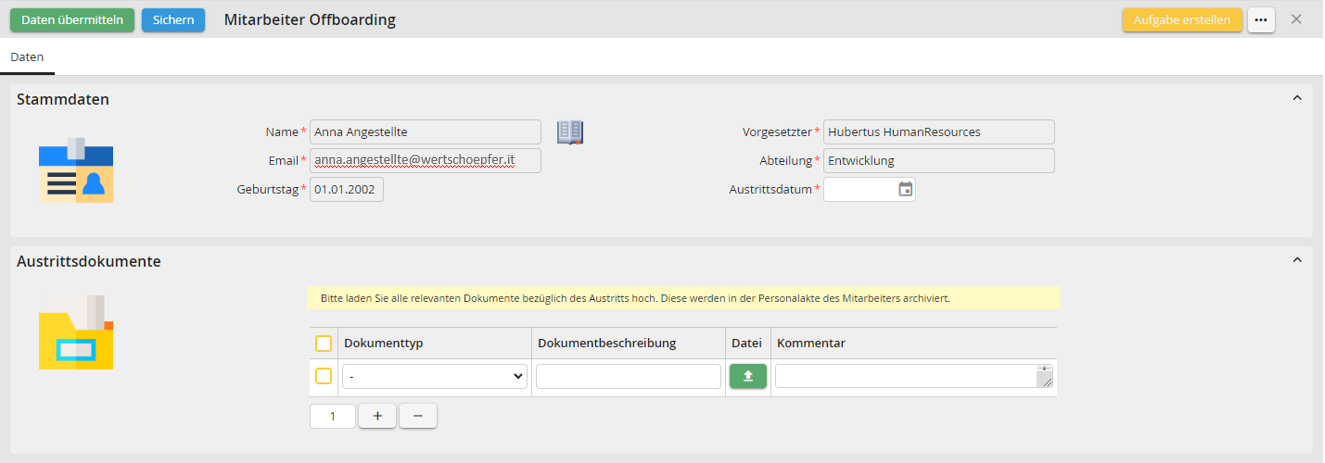Open the three-dots more options menu
The image size is (1325, 463).
click(x=1261, y=20)
